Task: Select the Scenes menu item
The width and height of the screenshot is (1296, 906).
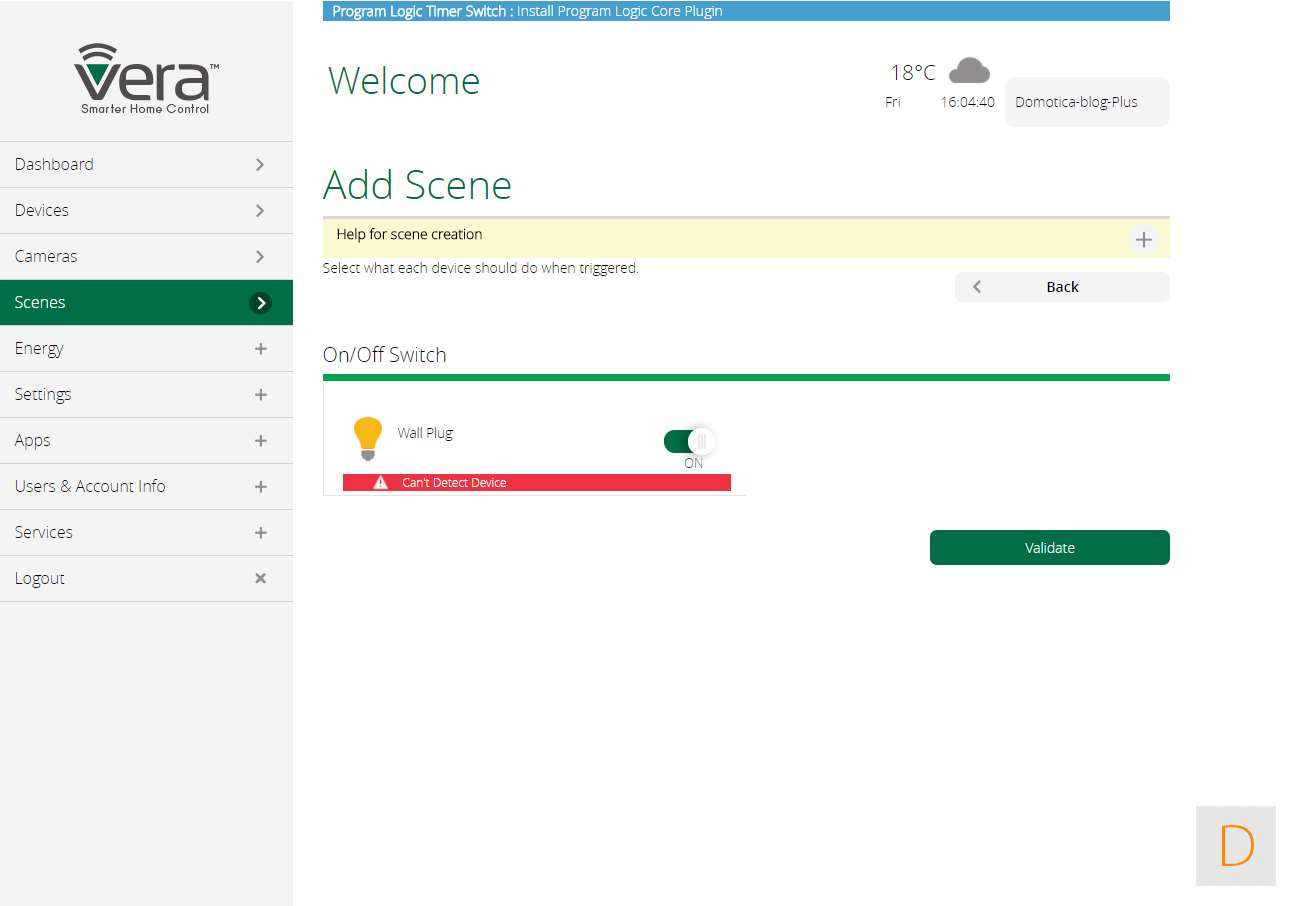Action: pos(40,302)
